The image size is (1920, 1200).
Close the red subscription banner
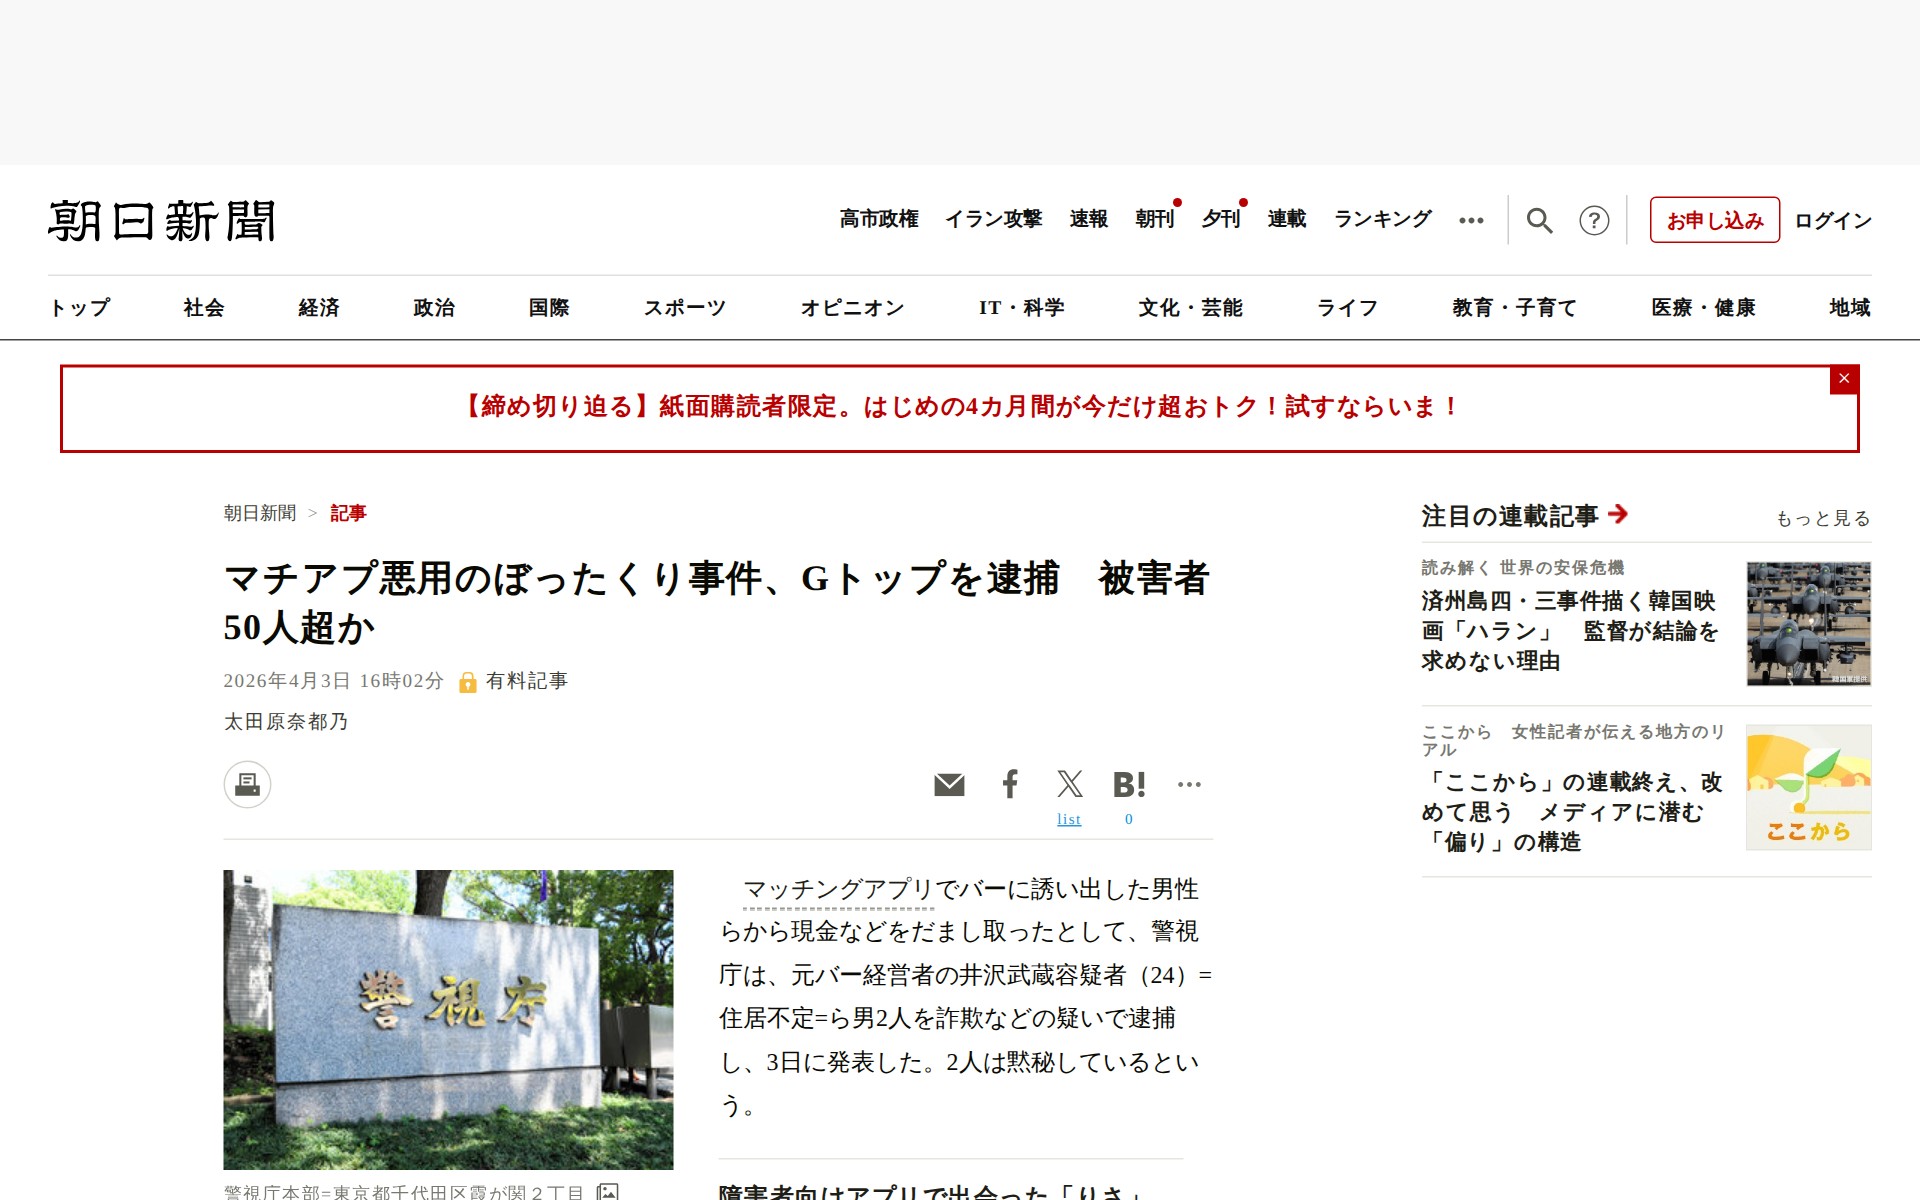pyautogui.click(x=1843, y=379)
